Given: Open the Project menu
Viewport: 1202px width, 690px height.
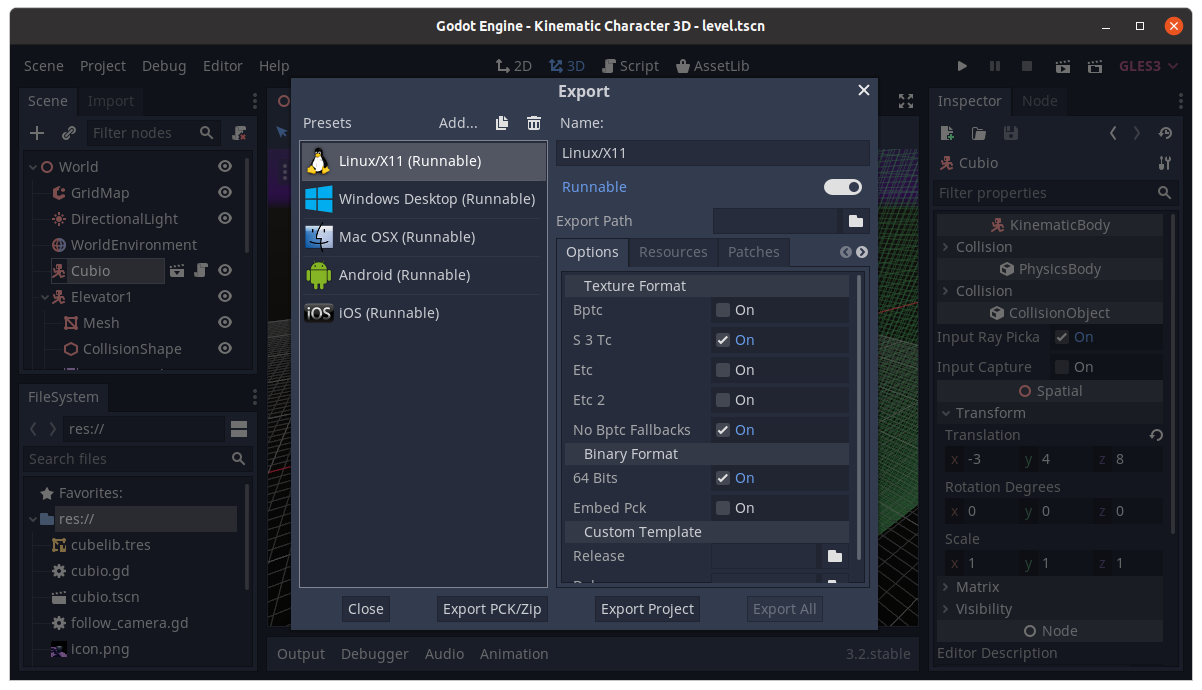Looking at the screenshot, I should (103, 66).
